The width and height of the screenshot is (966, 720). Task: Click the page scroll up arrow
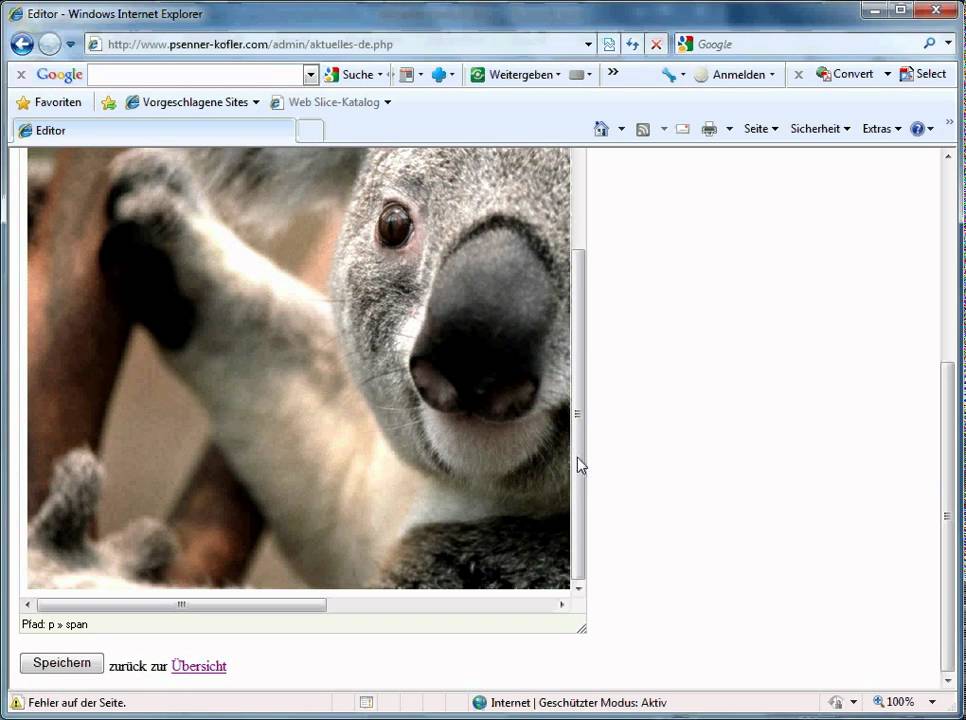tap(948, 156)
